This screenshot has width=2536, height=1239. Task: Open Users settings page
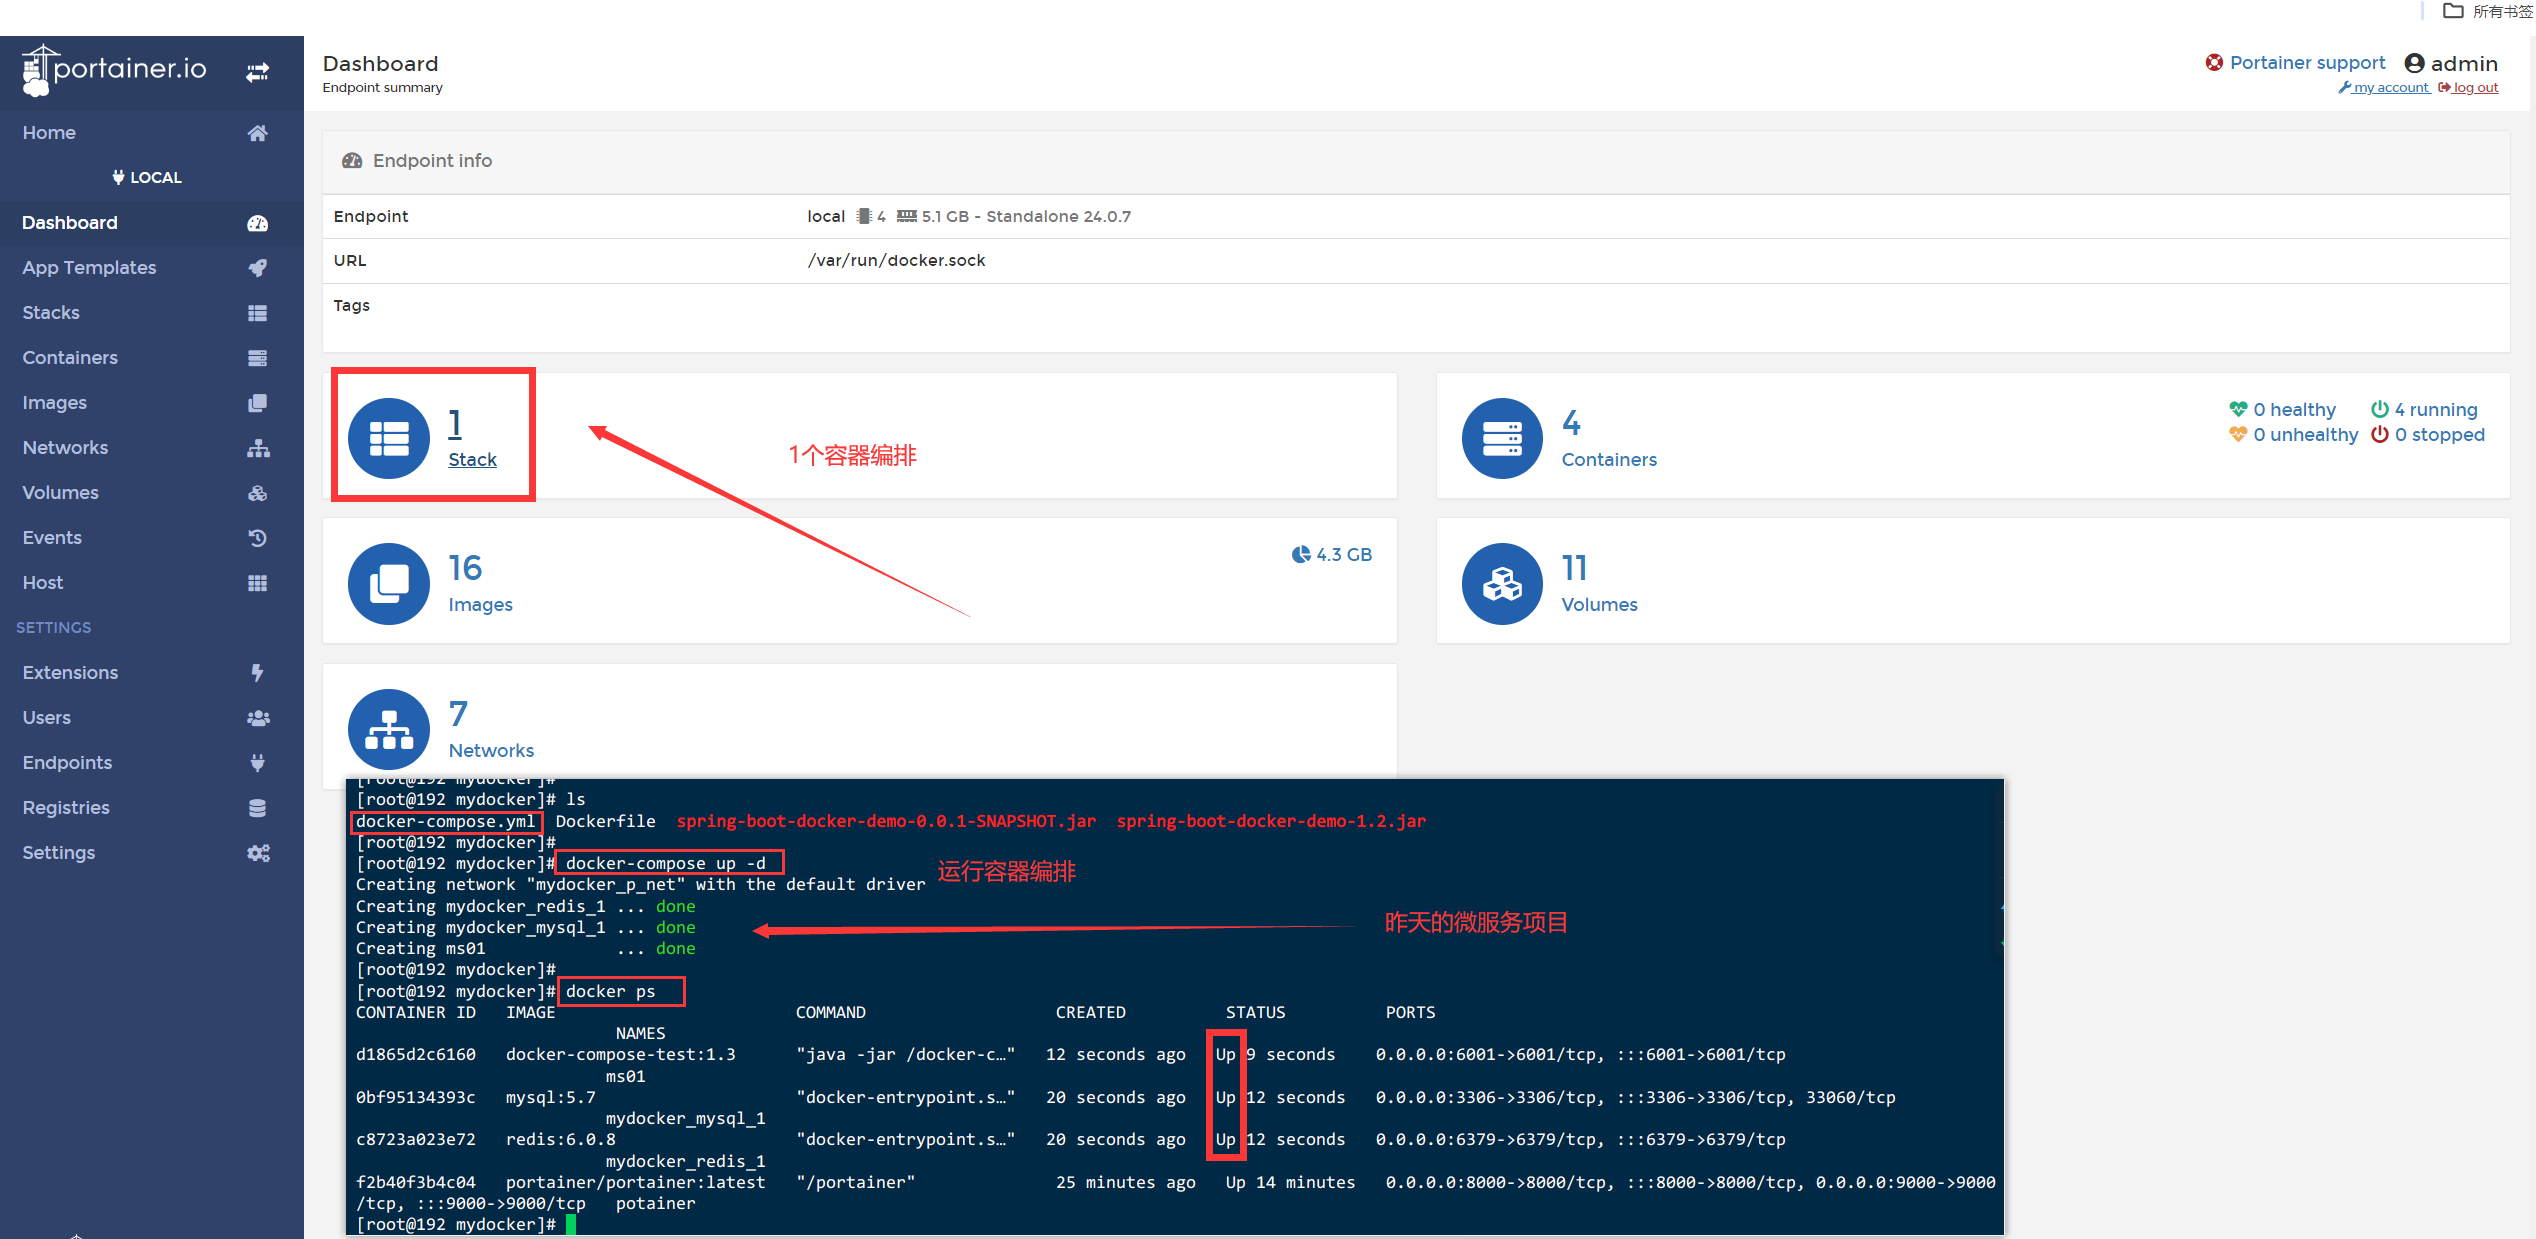47,717
